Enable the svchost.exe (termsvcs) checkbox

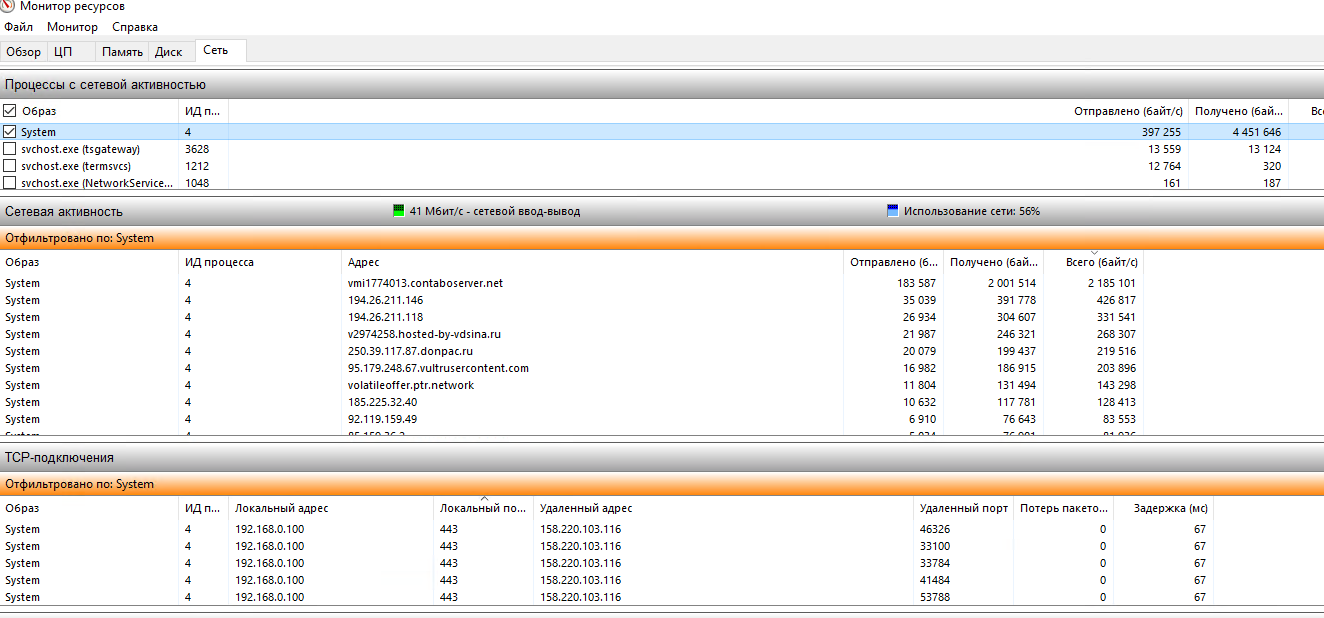[10, 166]
